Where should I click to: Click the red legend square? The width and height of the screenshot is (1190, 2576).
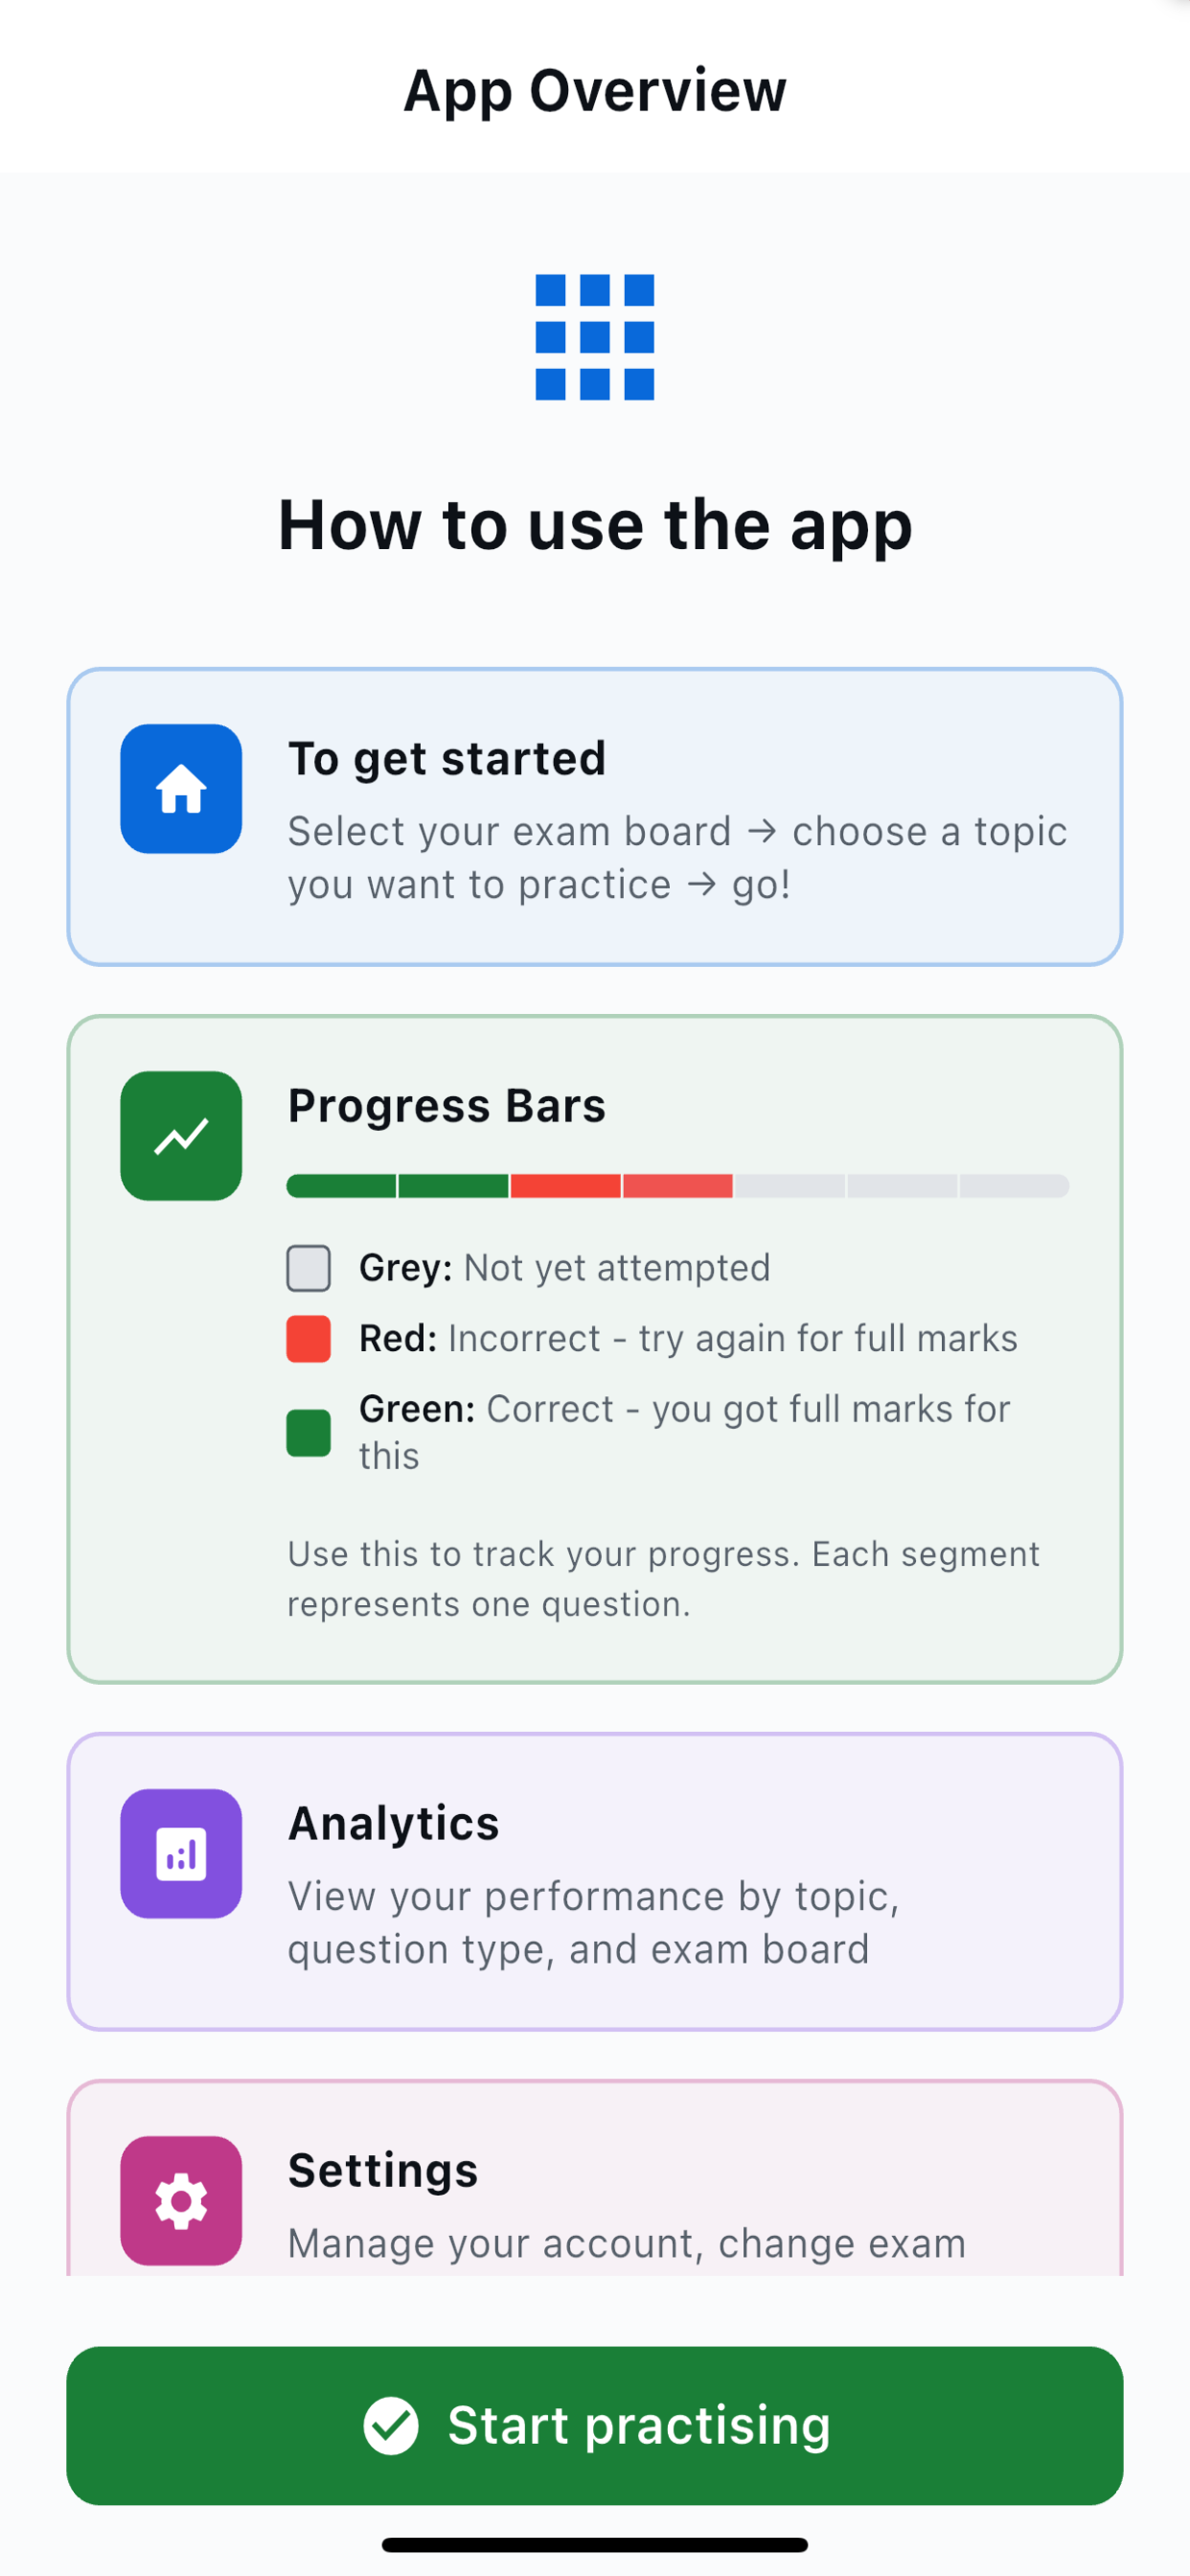point(309,1338)
